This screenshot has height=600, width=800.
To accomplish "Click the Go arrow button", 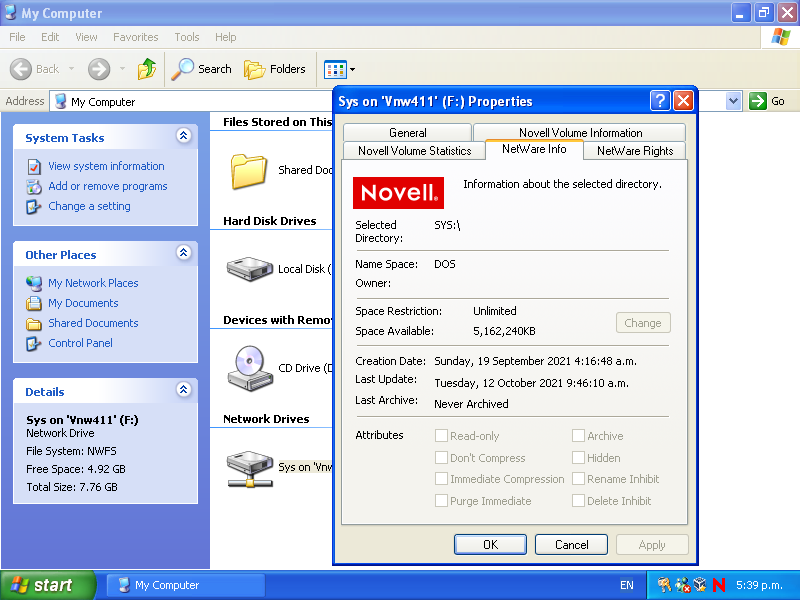I will [758, 101].
